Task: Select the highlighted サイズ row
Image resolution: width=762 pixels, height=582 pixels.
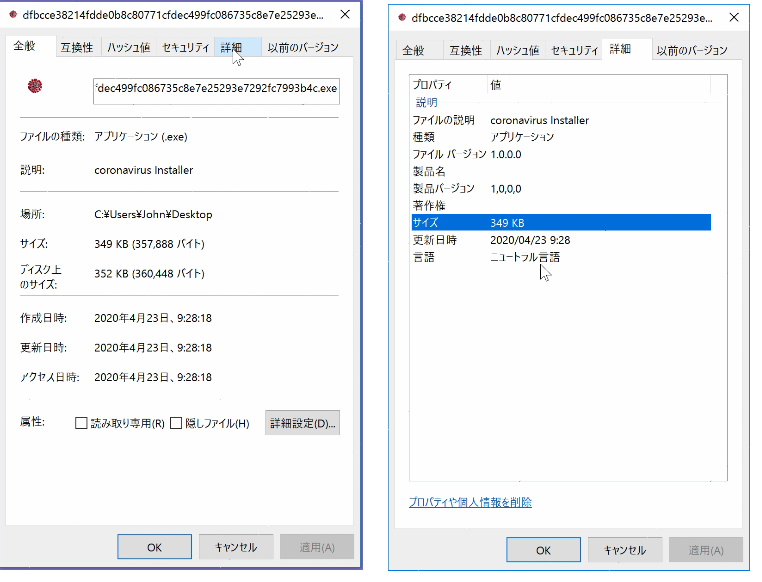Action: (x=560, y=222)
